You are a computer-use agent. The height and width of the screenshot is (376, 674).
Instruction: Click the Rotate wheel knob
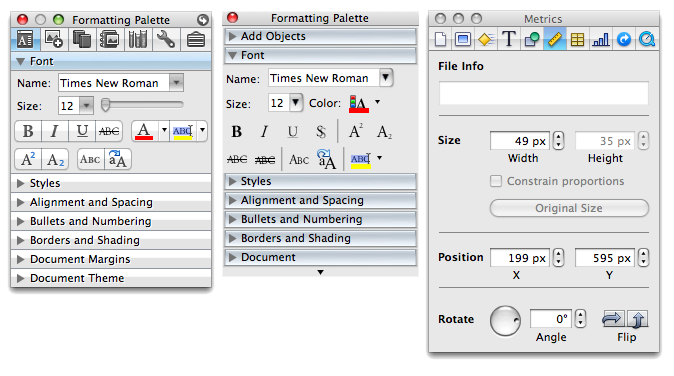tap(505, 321)
